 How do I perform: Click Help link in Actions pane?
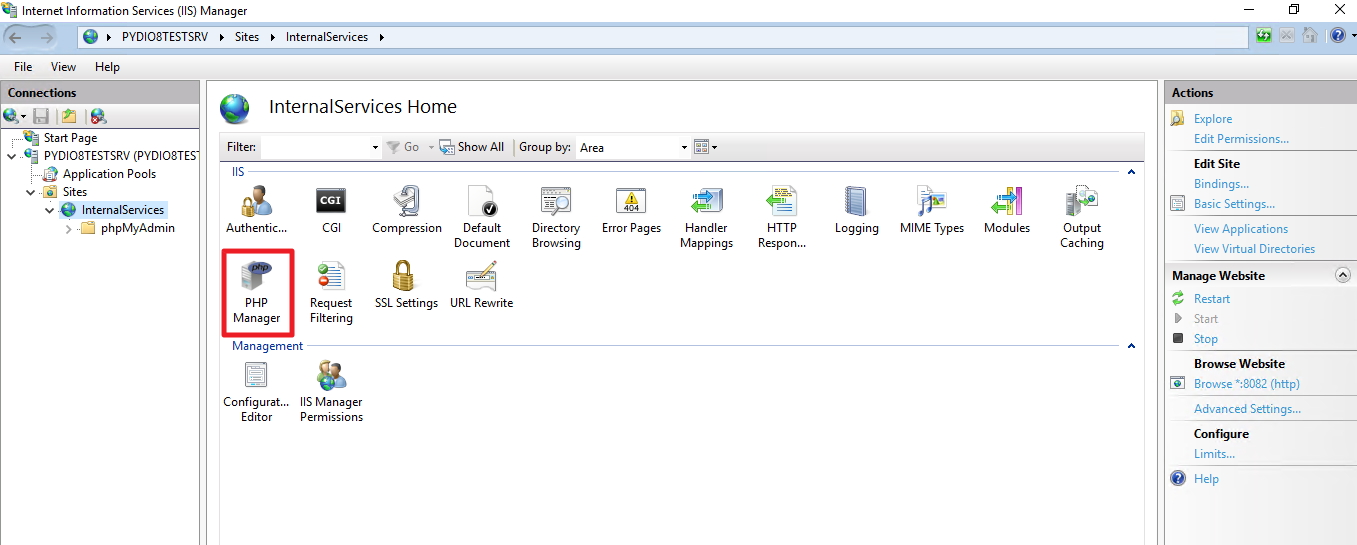click(x=1206, y=479)
